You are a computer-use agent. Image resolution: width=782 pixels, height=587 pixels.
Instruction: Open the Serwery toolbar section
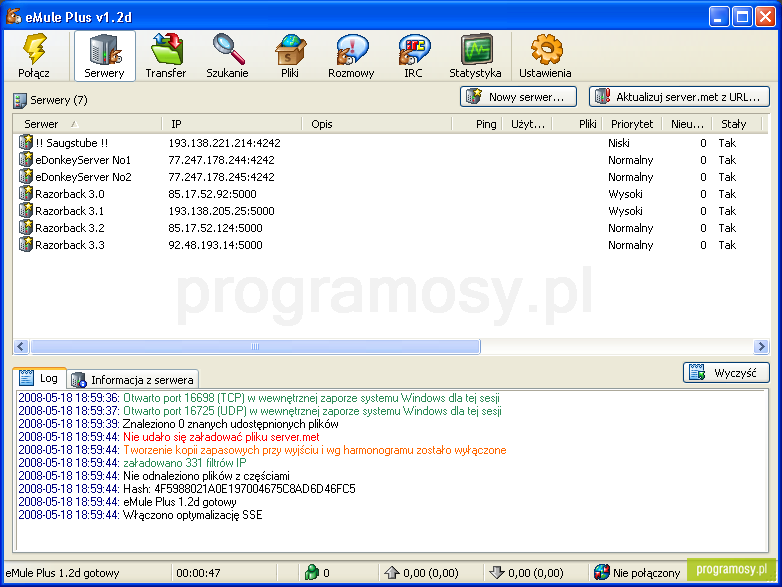click(104, 56)
